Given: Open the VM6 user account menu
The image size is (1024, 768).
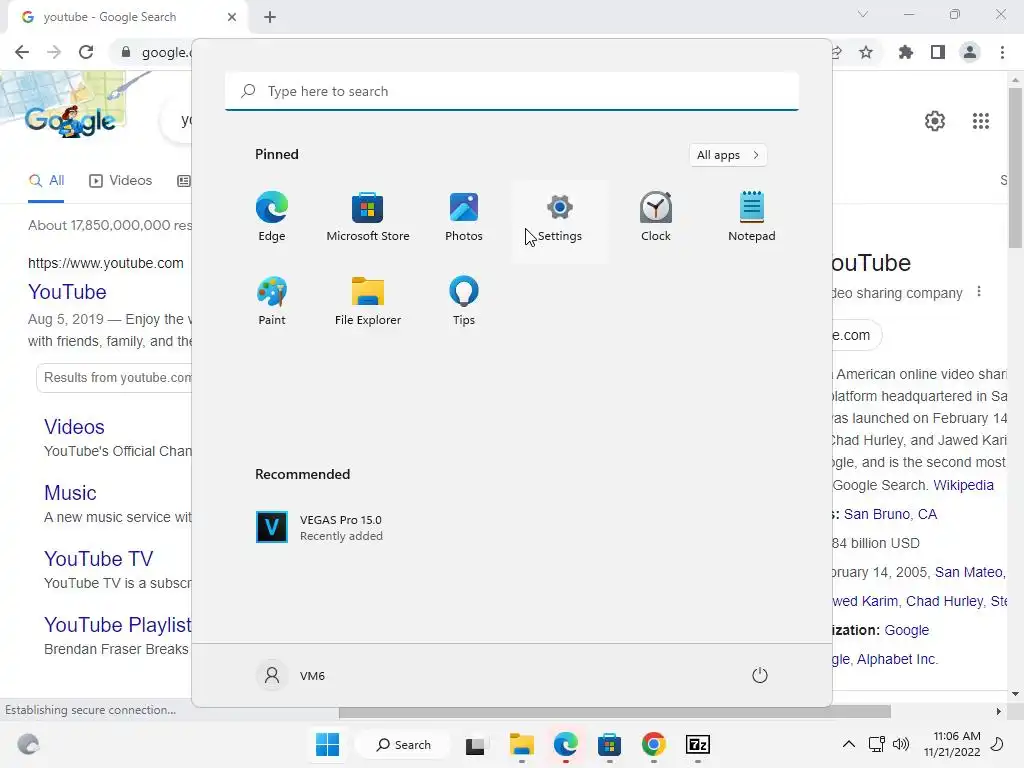Looking at the screenshot, I should tap(291, 675).
